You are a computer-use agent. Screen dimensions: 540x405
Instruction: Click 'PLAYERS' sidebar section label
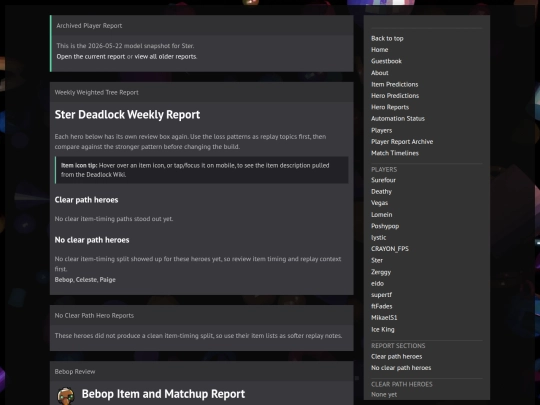[x=384, y=169]
